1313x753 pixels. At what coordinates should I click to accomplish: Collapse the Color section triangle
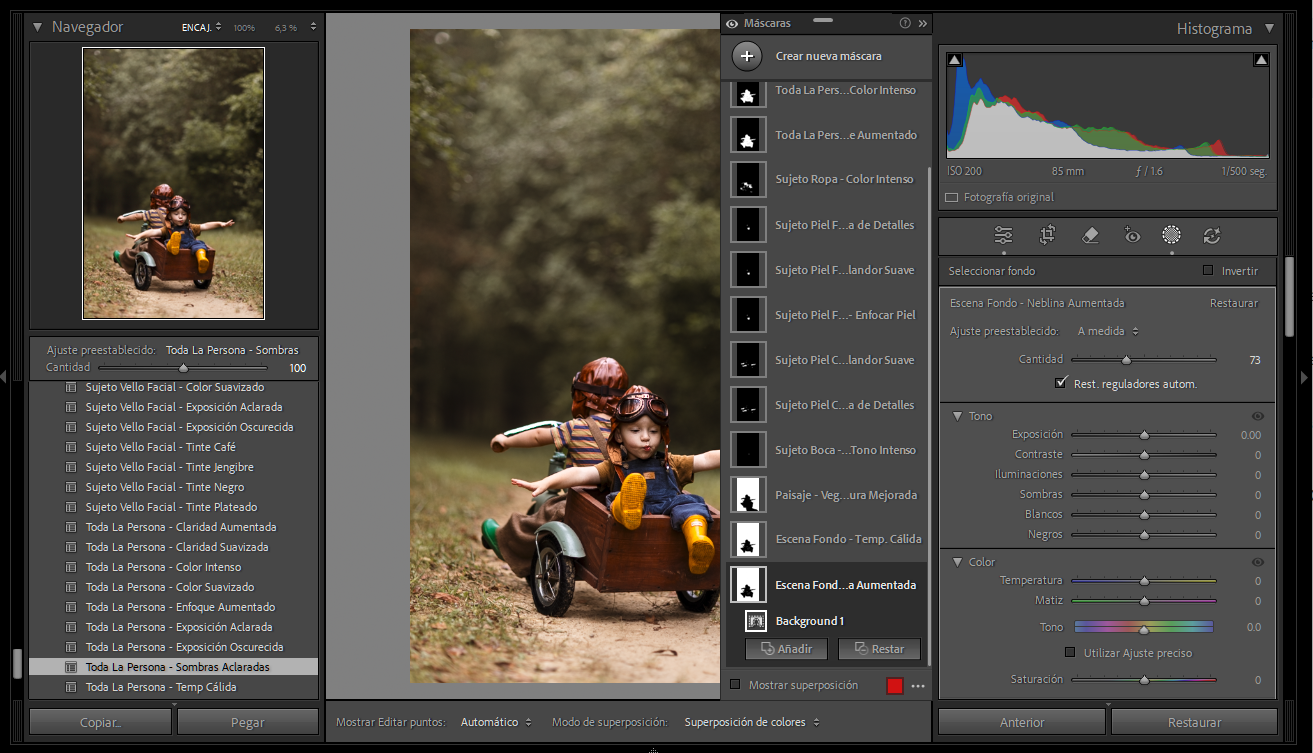957,562
